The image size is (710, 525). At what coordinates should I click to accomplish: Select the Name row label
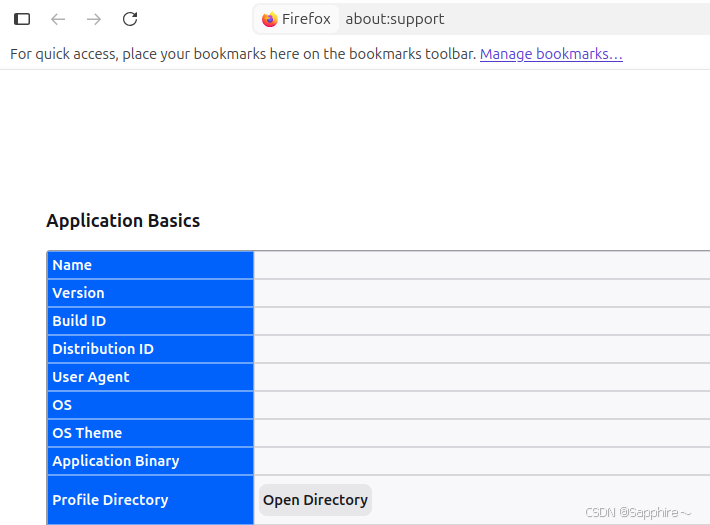click(x=72, y=265)
